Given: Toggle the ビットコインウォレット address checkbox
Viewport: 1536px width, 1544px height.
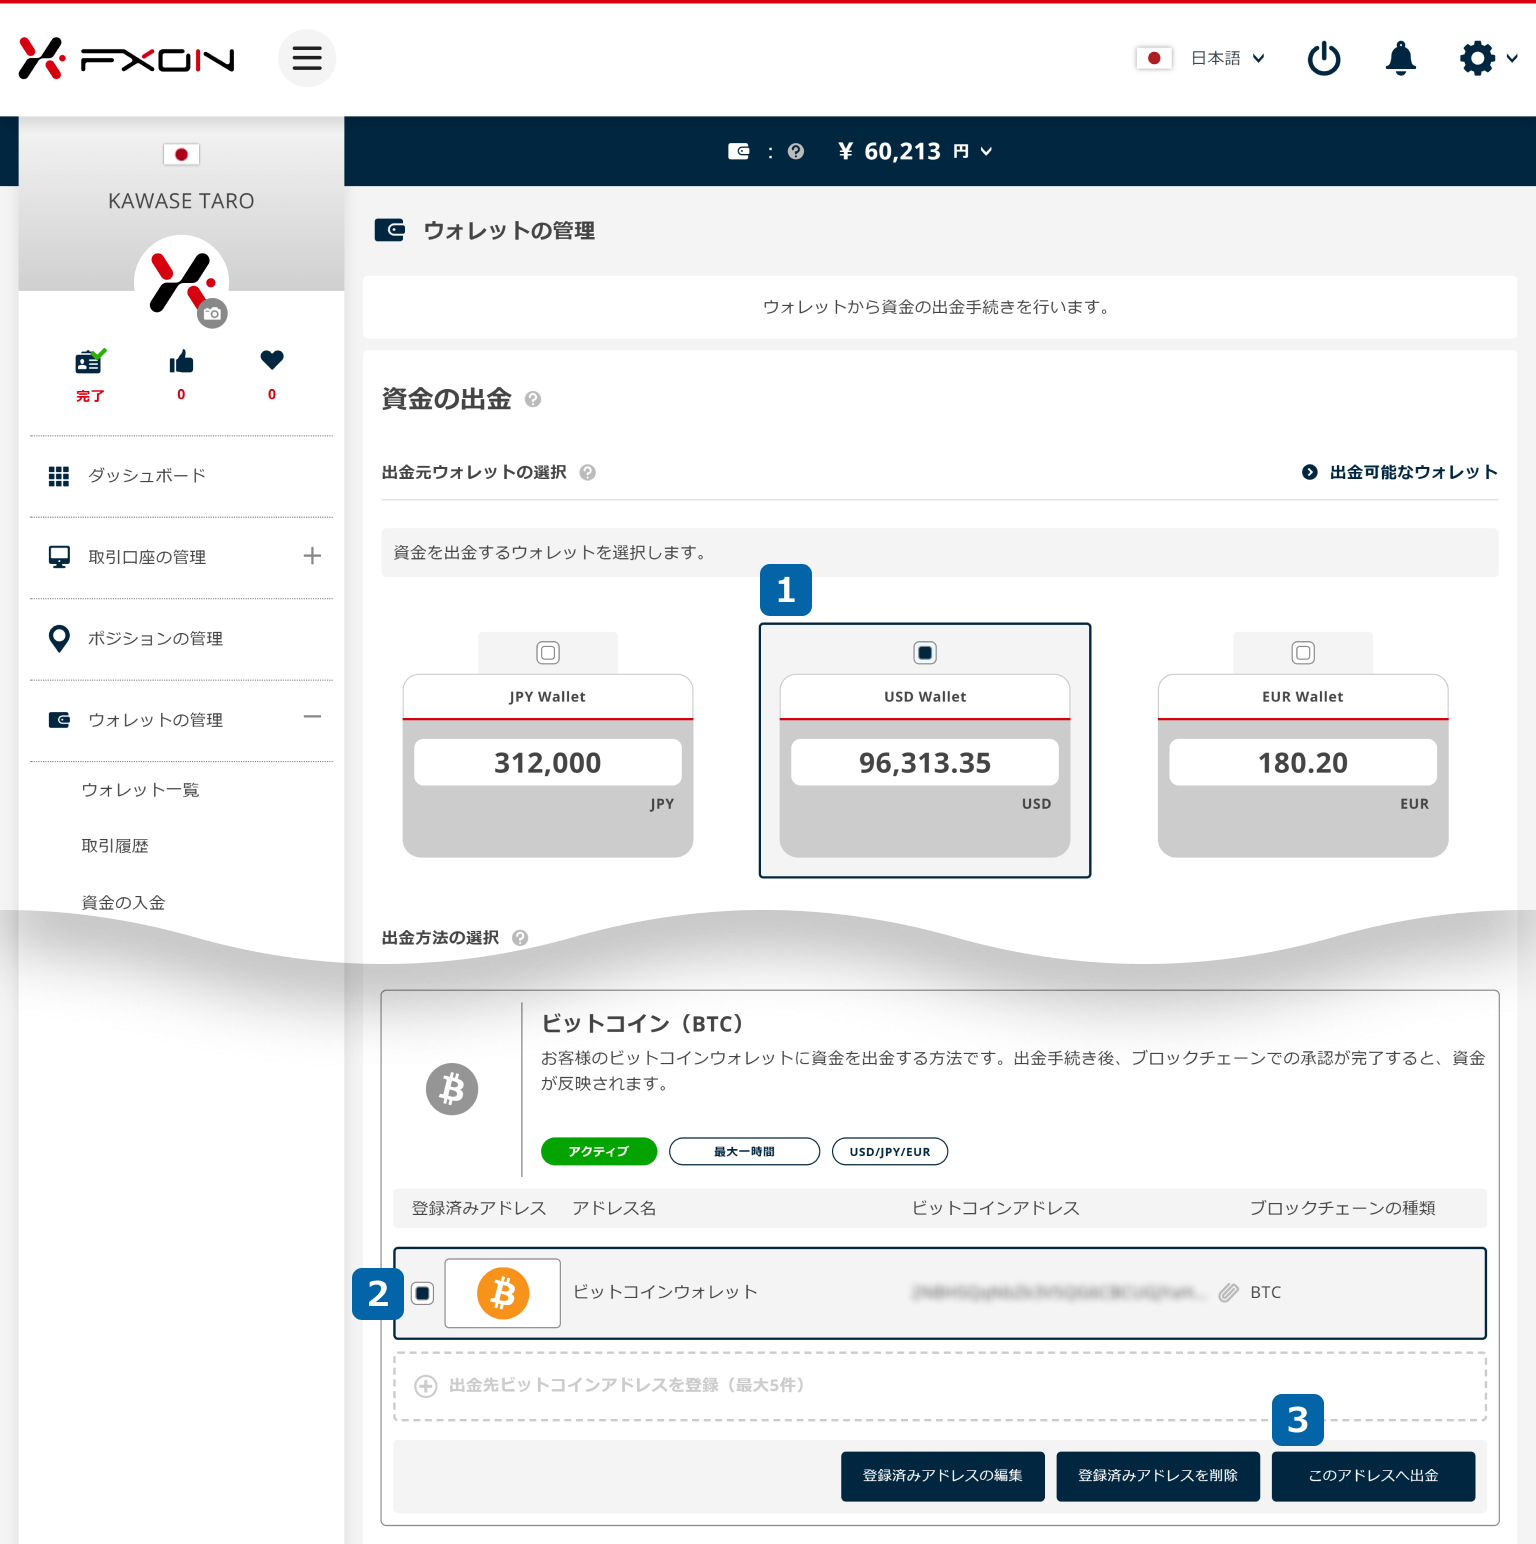Looking at the screenshot, I should (x=423, y=1293).
